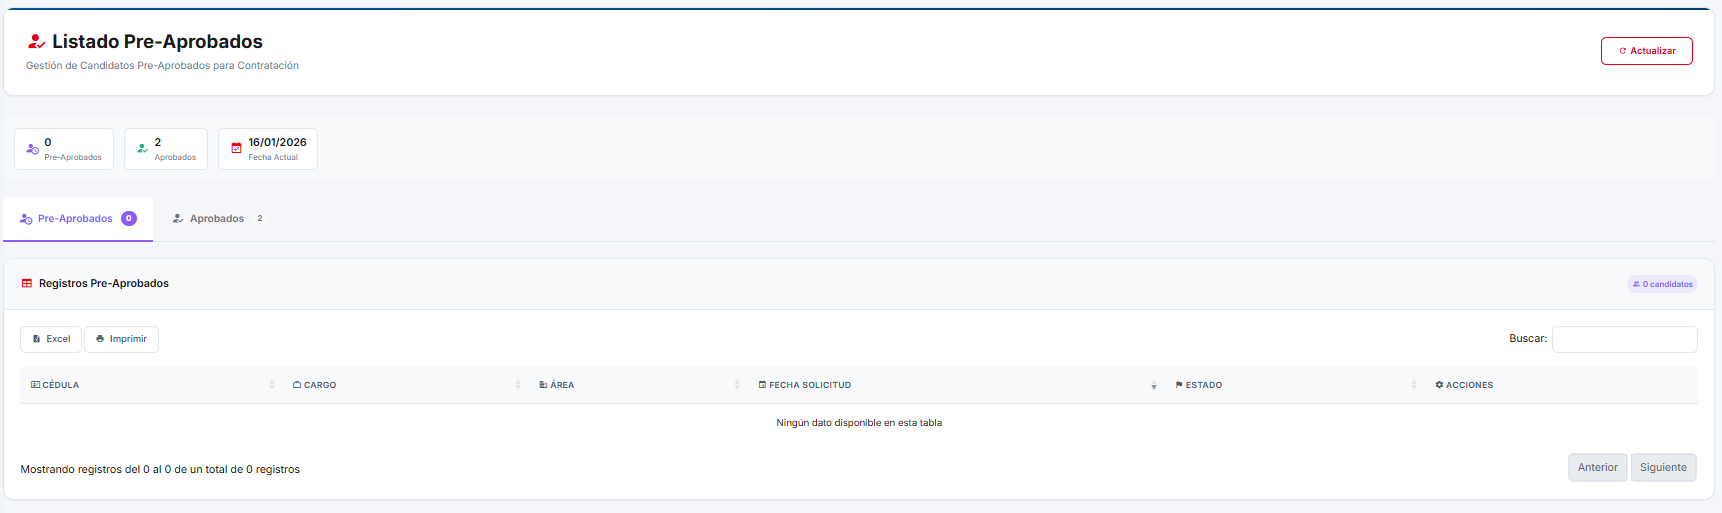Switch to the Aprobados tab

tap(217, 219)
